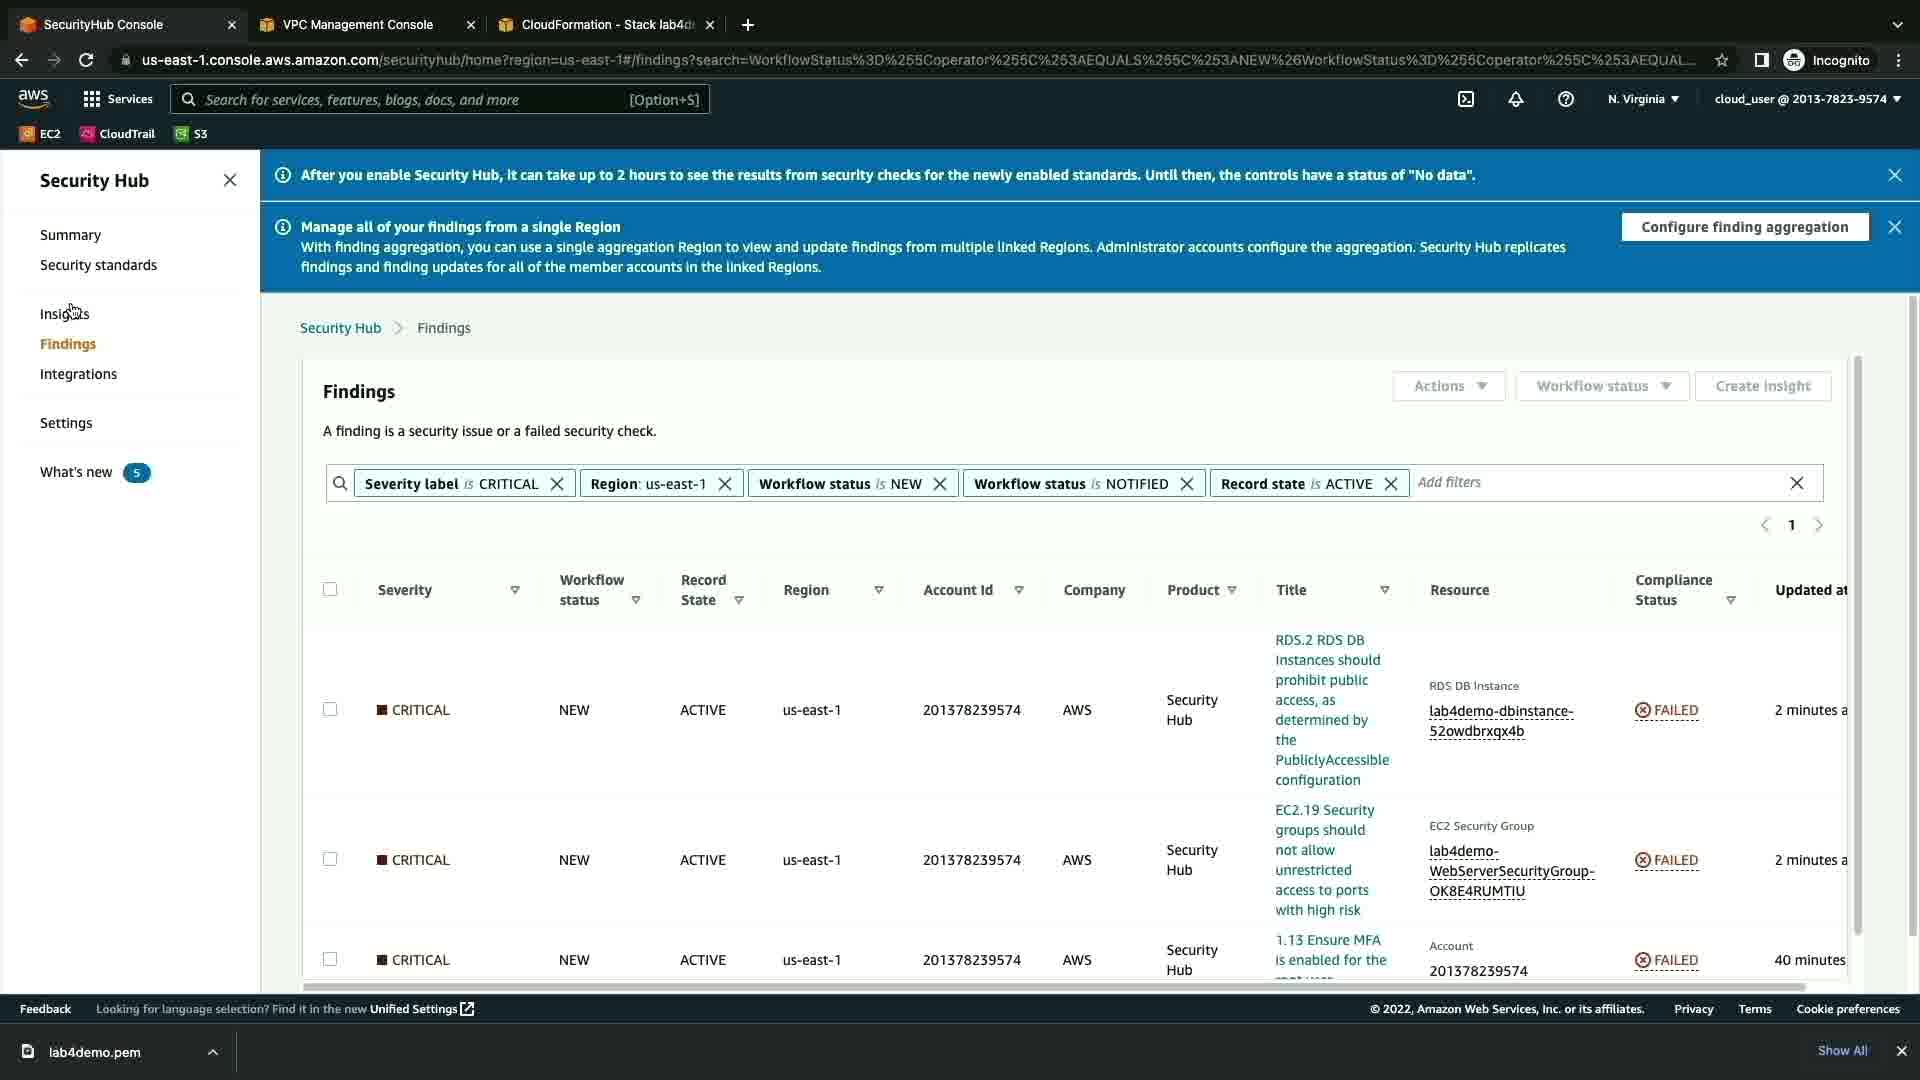
Task: Click the EC2 bookmark shortcut icon
Action: coord(28,134)
